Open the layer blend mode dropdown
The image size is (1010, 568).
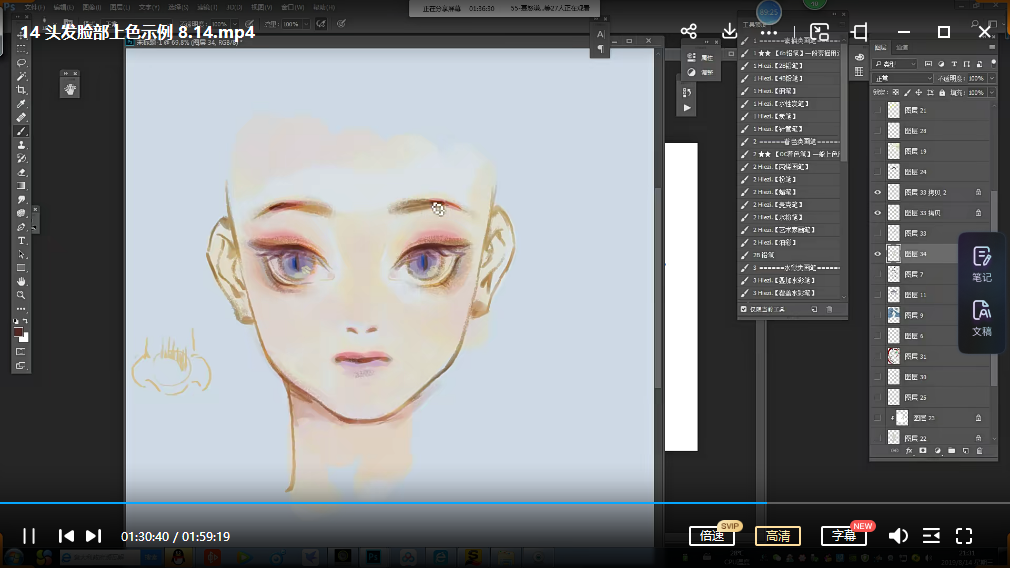pyautogui.click(x=902, y=79)
